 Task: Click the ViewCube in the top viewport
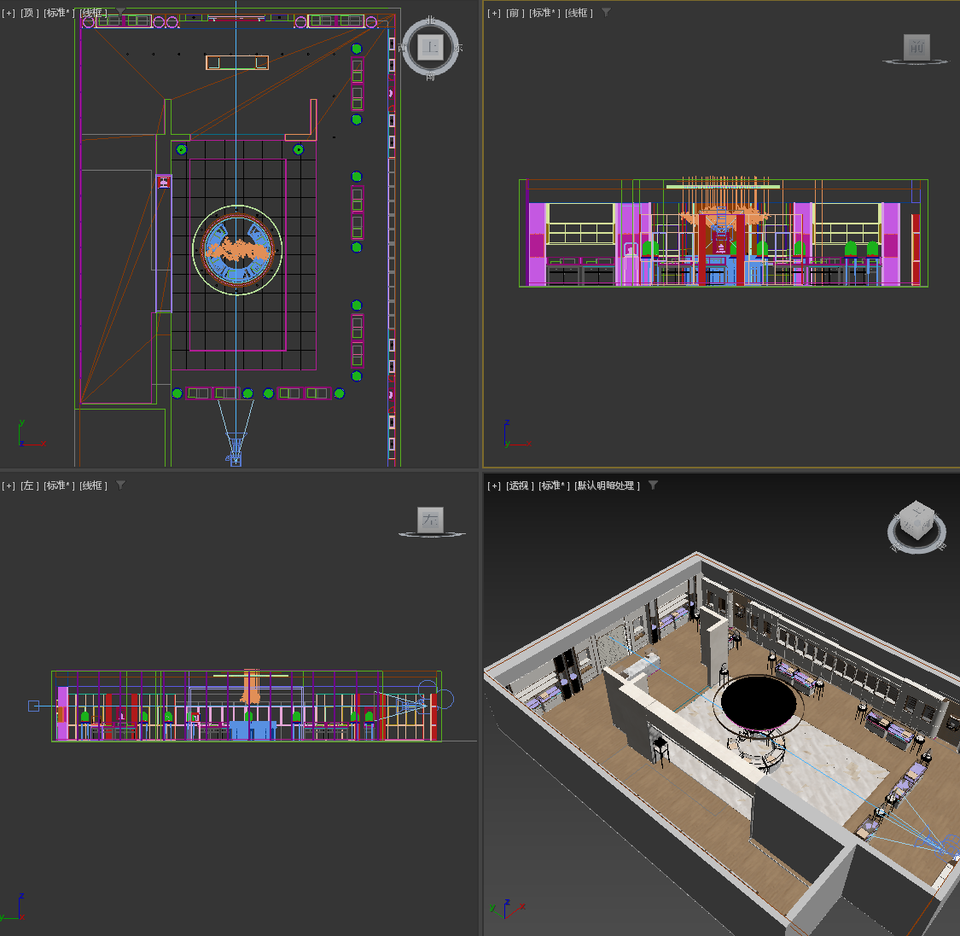(431, 46)
